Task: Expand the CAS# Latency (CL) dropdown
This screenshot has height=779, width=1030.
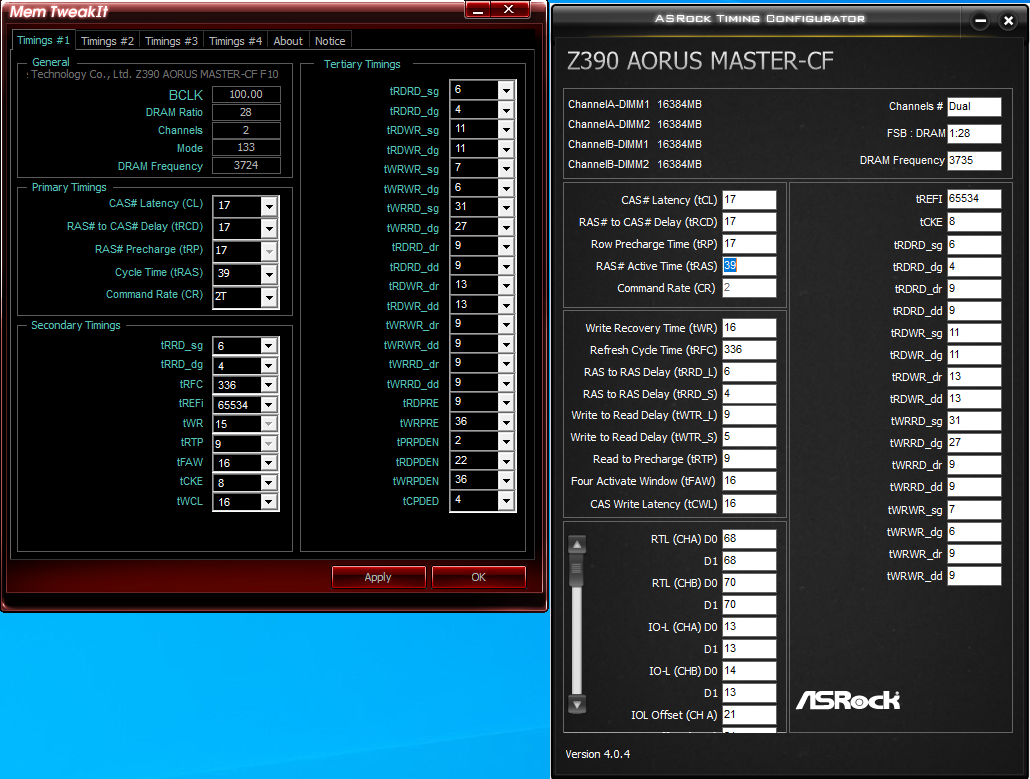Action: tap(269, 206)
